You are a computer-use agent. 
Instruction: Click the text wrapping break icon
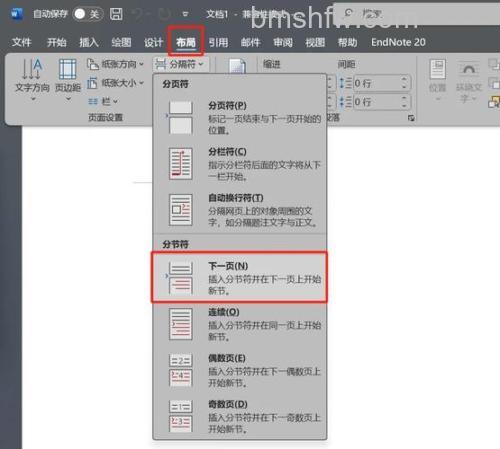(181, 210)
